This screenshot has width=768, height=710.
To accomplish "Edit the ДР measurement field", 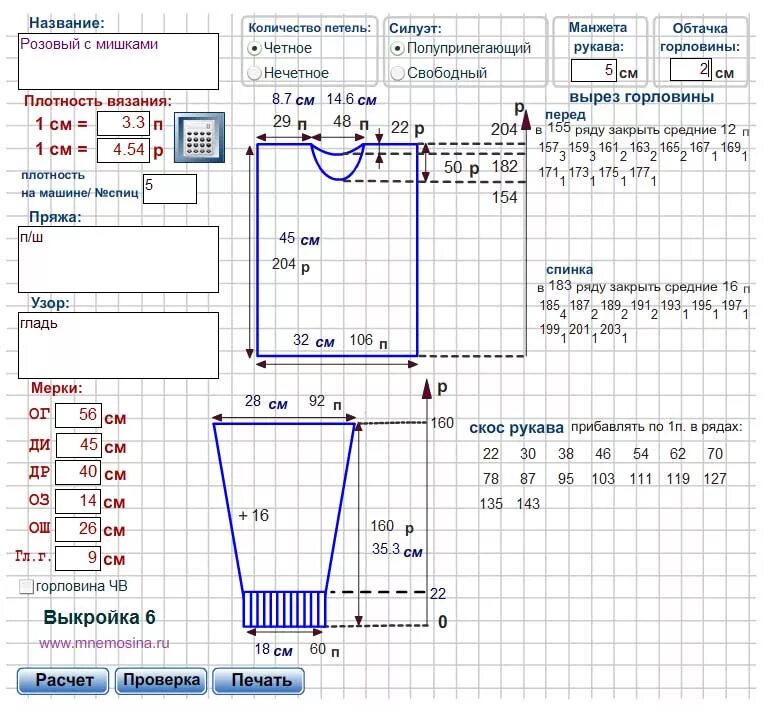I will coord(78,472).
